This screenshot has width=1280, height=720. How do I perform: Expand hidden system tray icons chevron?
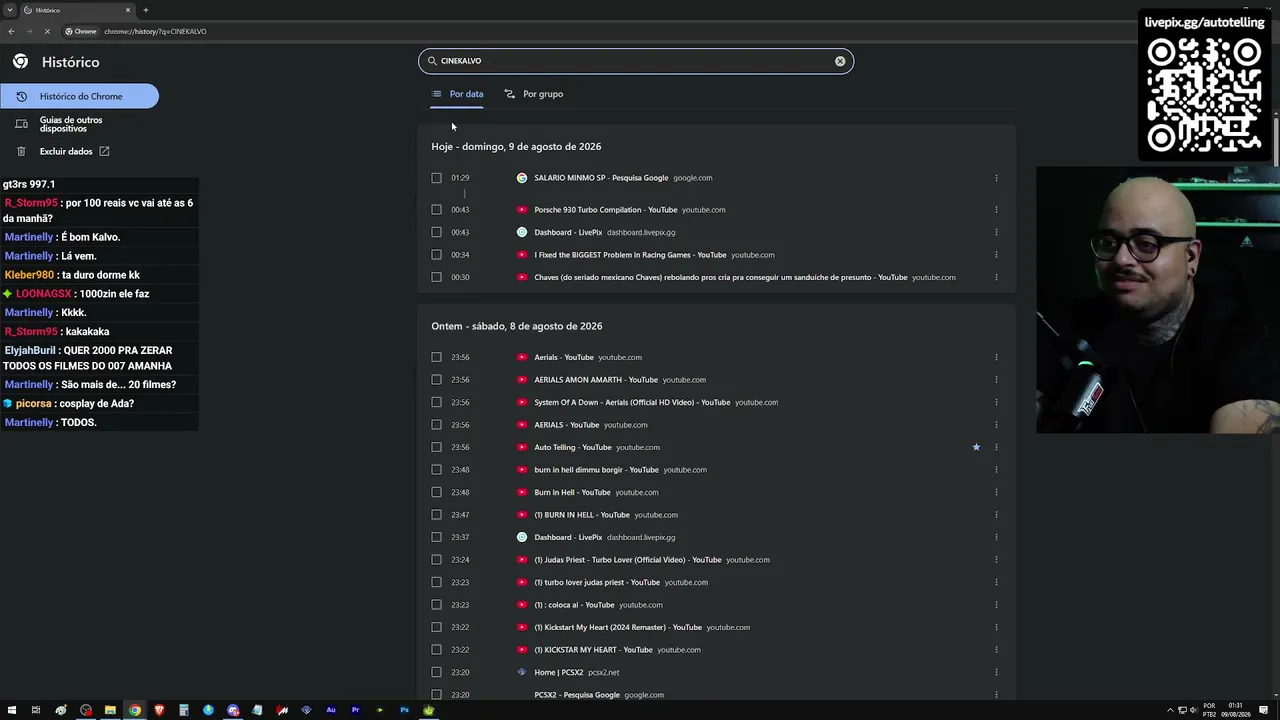(1170, 710)
